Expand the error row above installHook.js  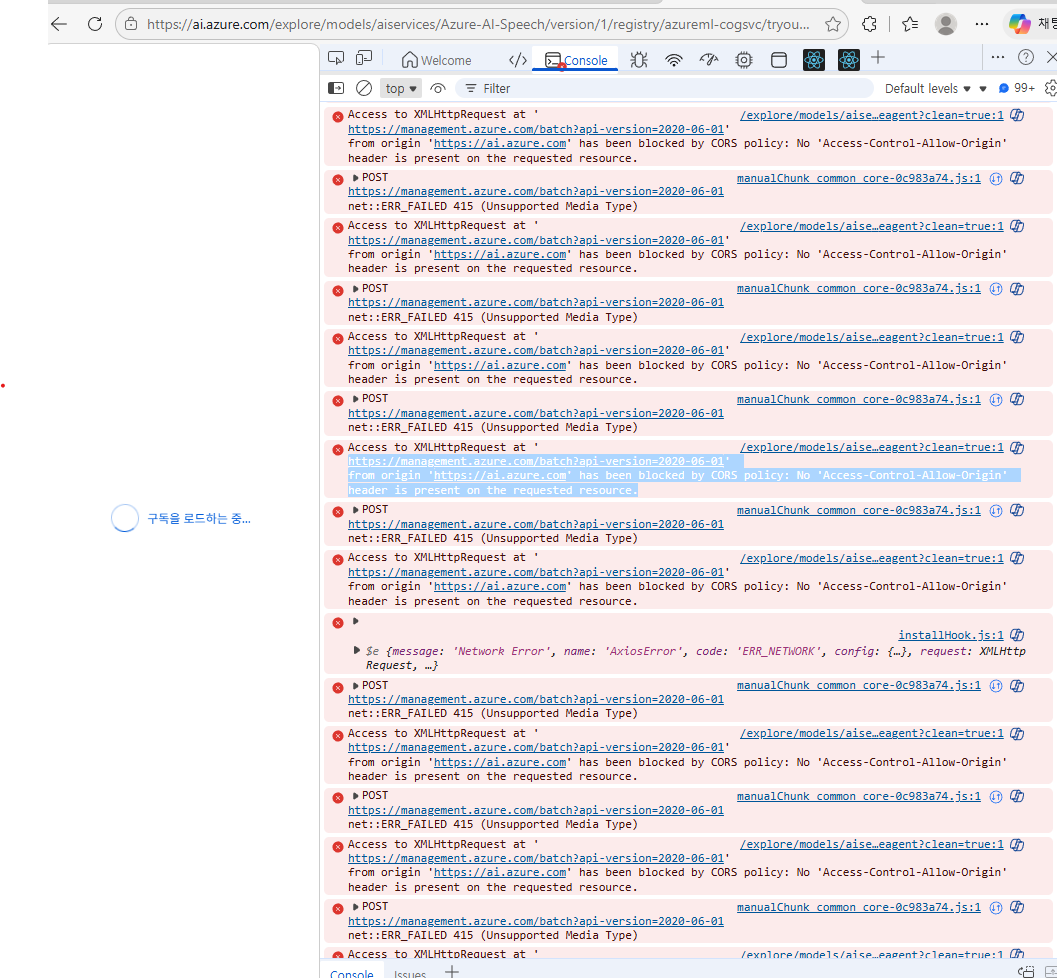[x=355, y=621]
